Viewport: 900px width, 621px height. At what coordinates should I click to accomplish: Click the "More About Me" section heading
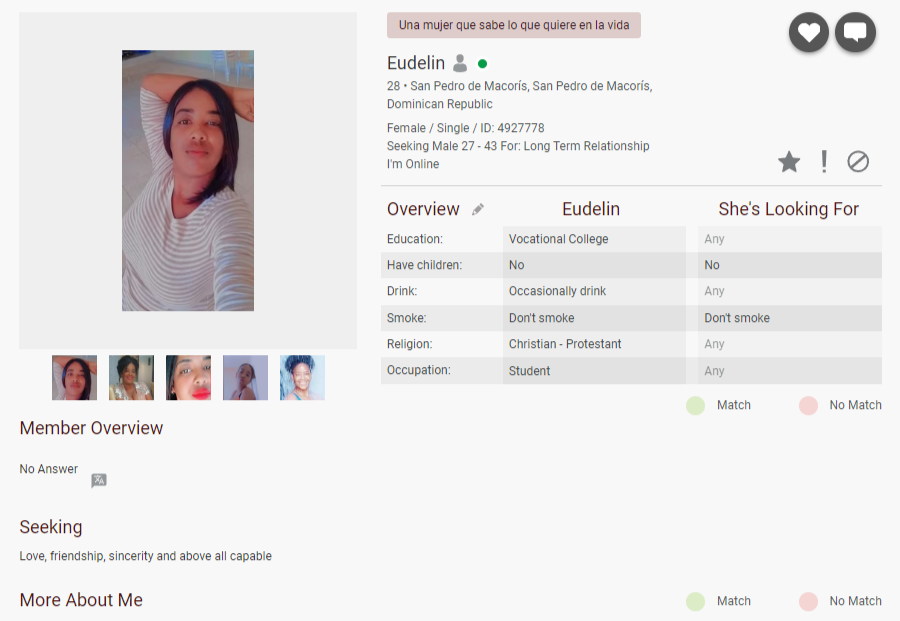pyautogui.click(x=81, y=600)
